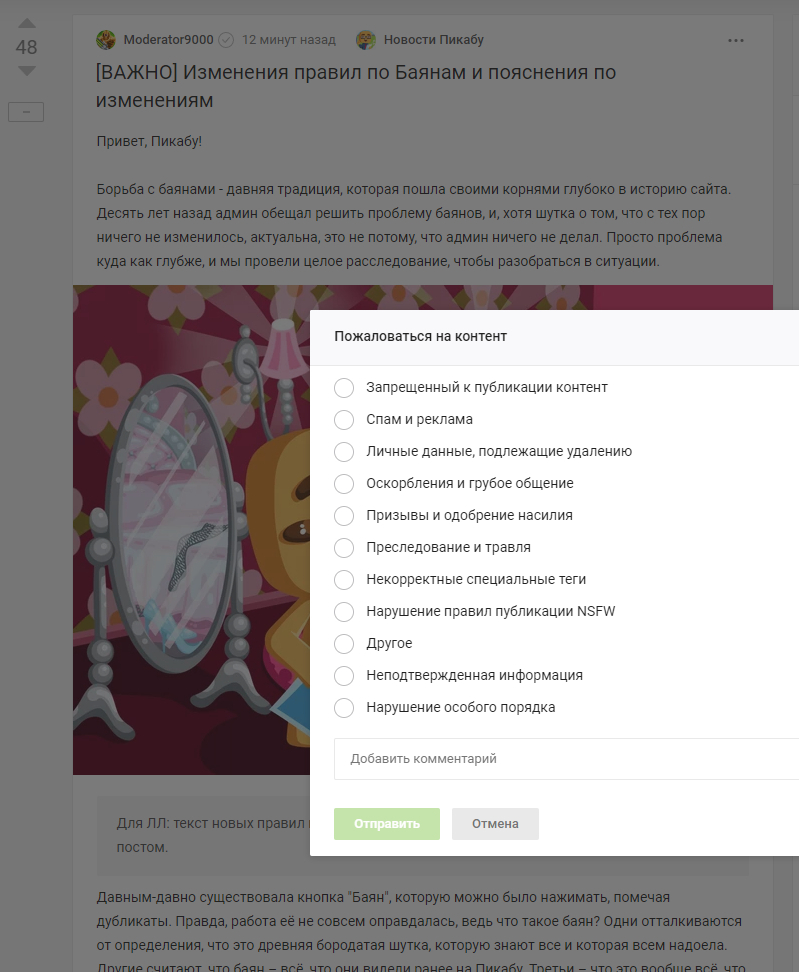Select 'Запрещенный к публикации контент' radio option
Viewport: 799px width, 972px height.
click(x=344, y=388)
